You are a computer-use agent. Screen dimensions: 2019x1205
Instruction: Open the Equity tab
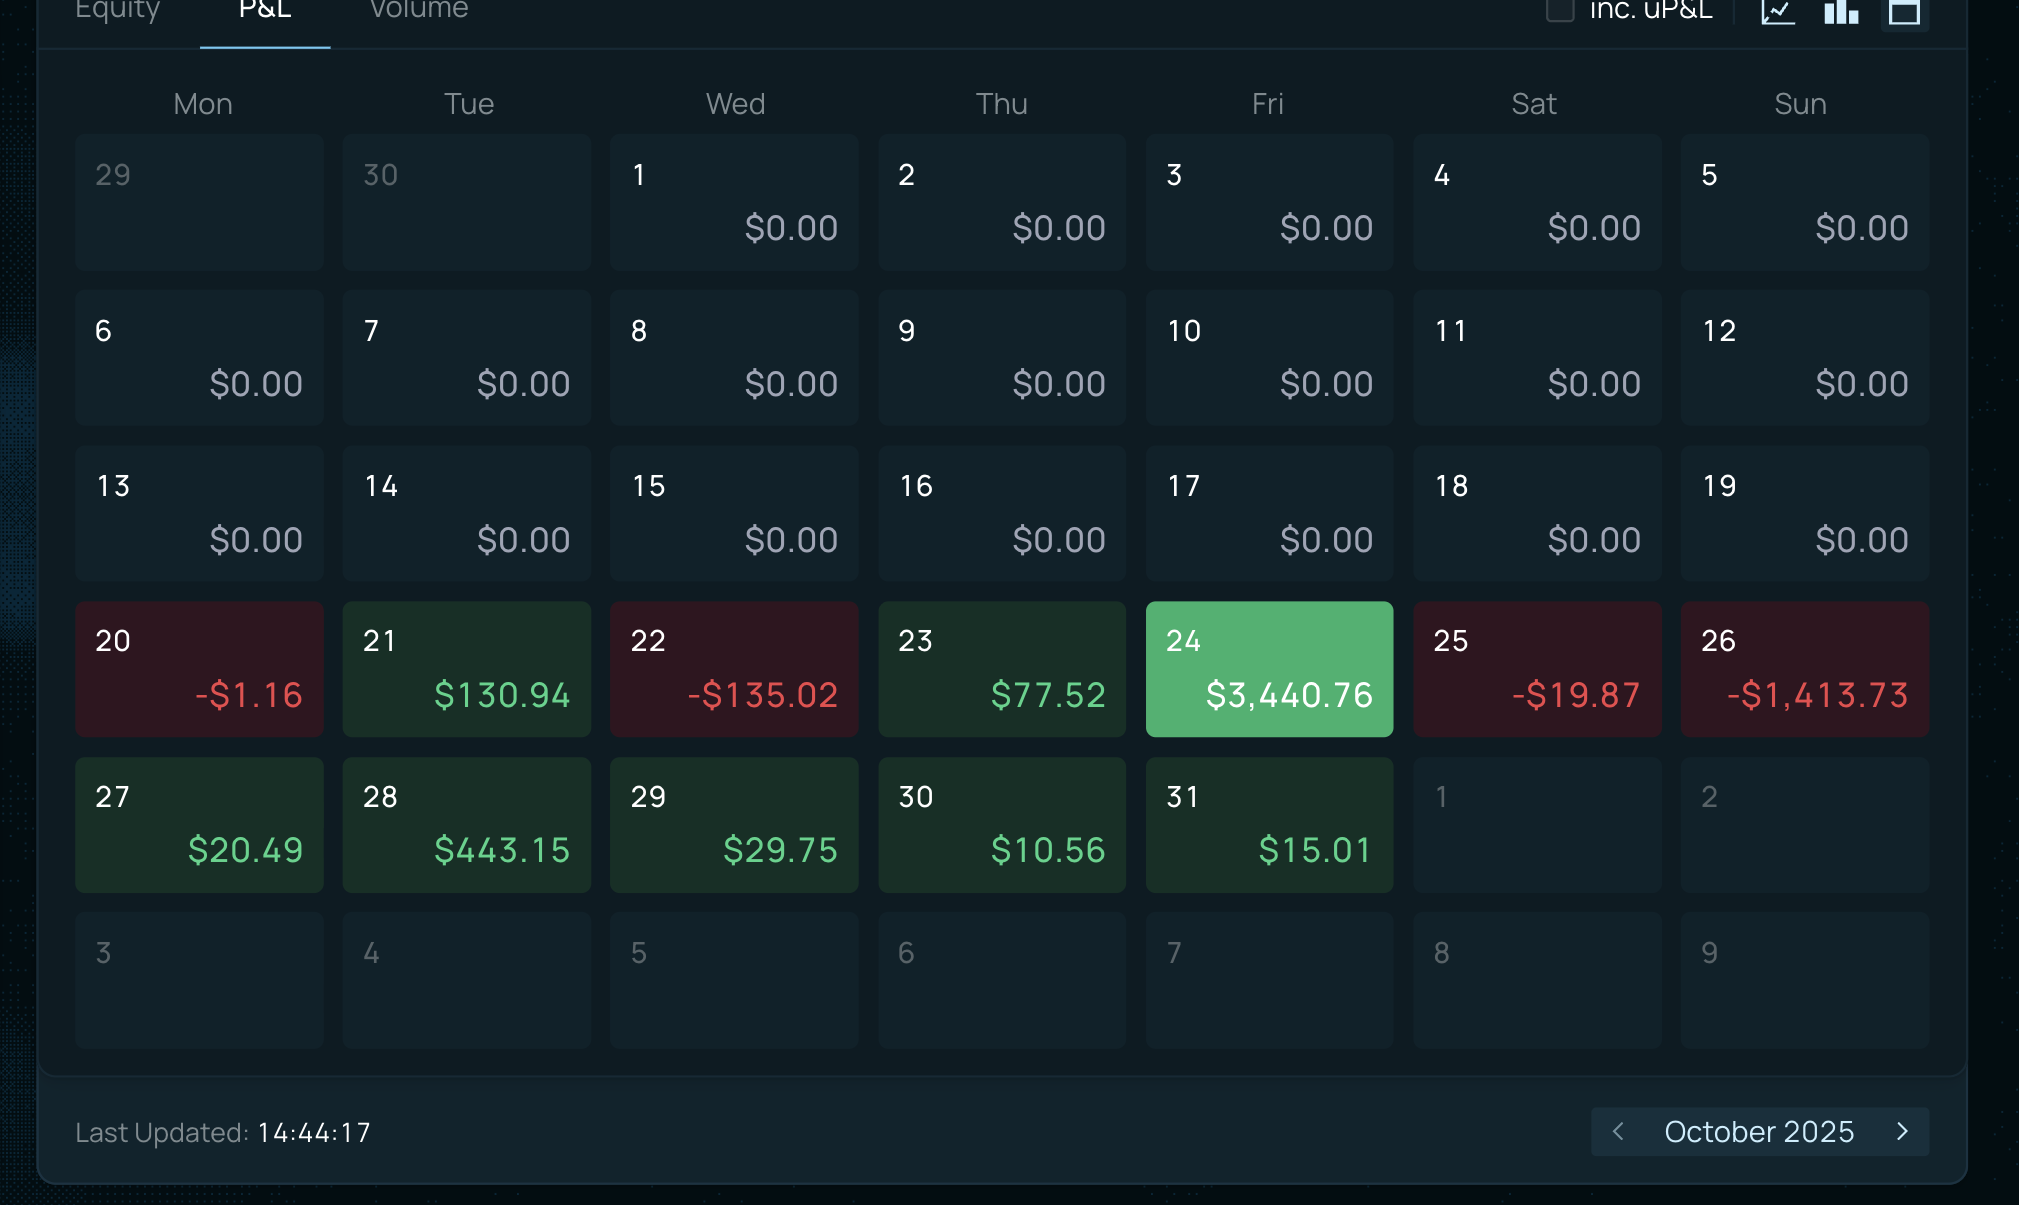117,10
